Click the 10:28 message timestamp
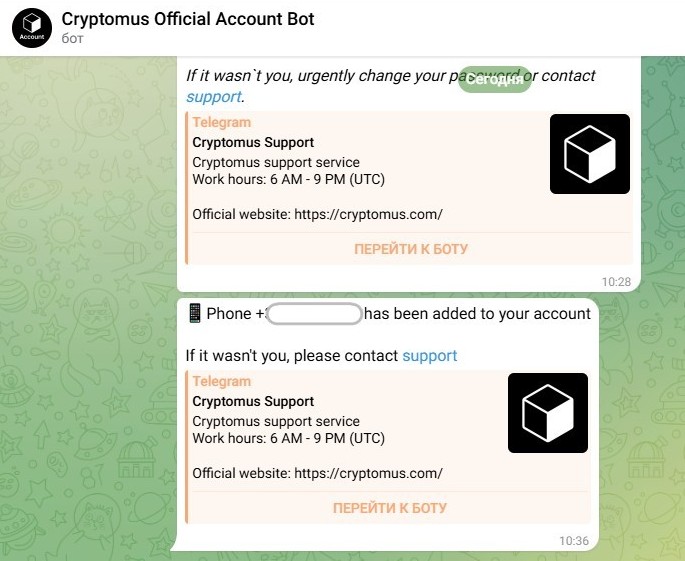The width and height of the screenshot is (685, 561). (616, 282)
